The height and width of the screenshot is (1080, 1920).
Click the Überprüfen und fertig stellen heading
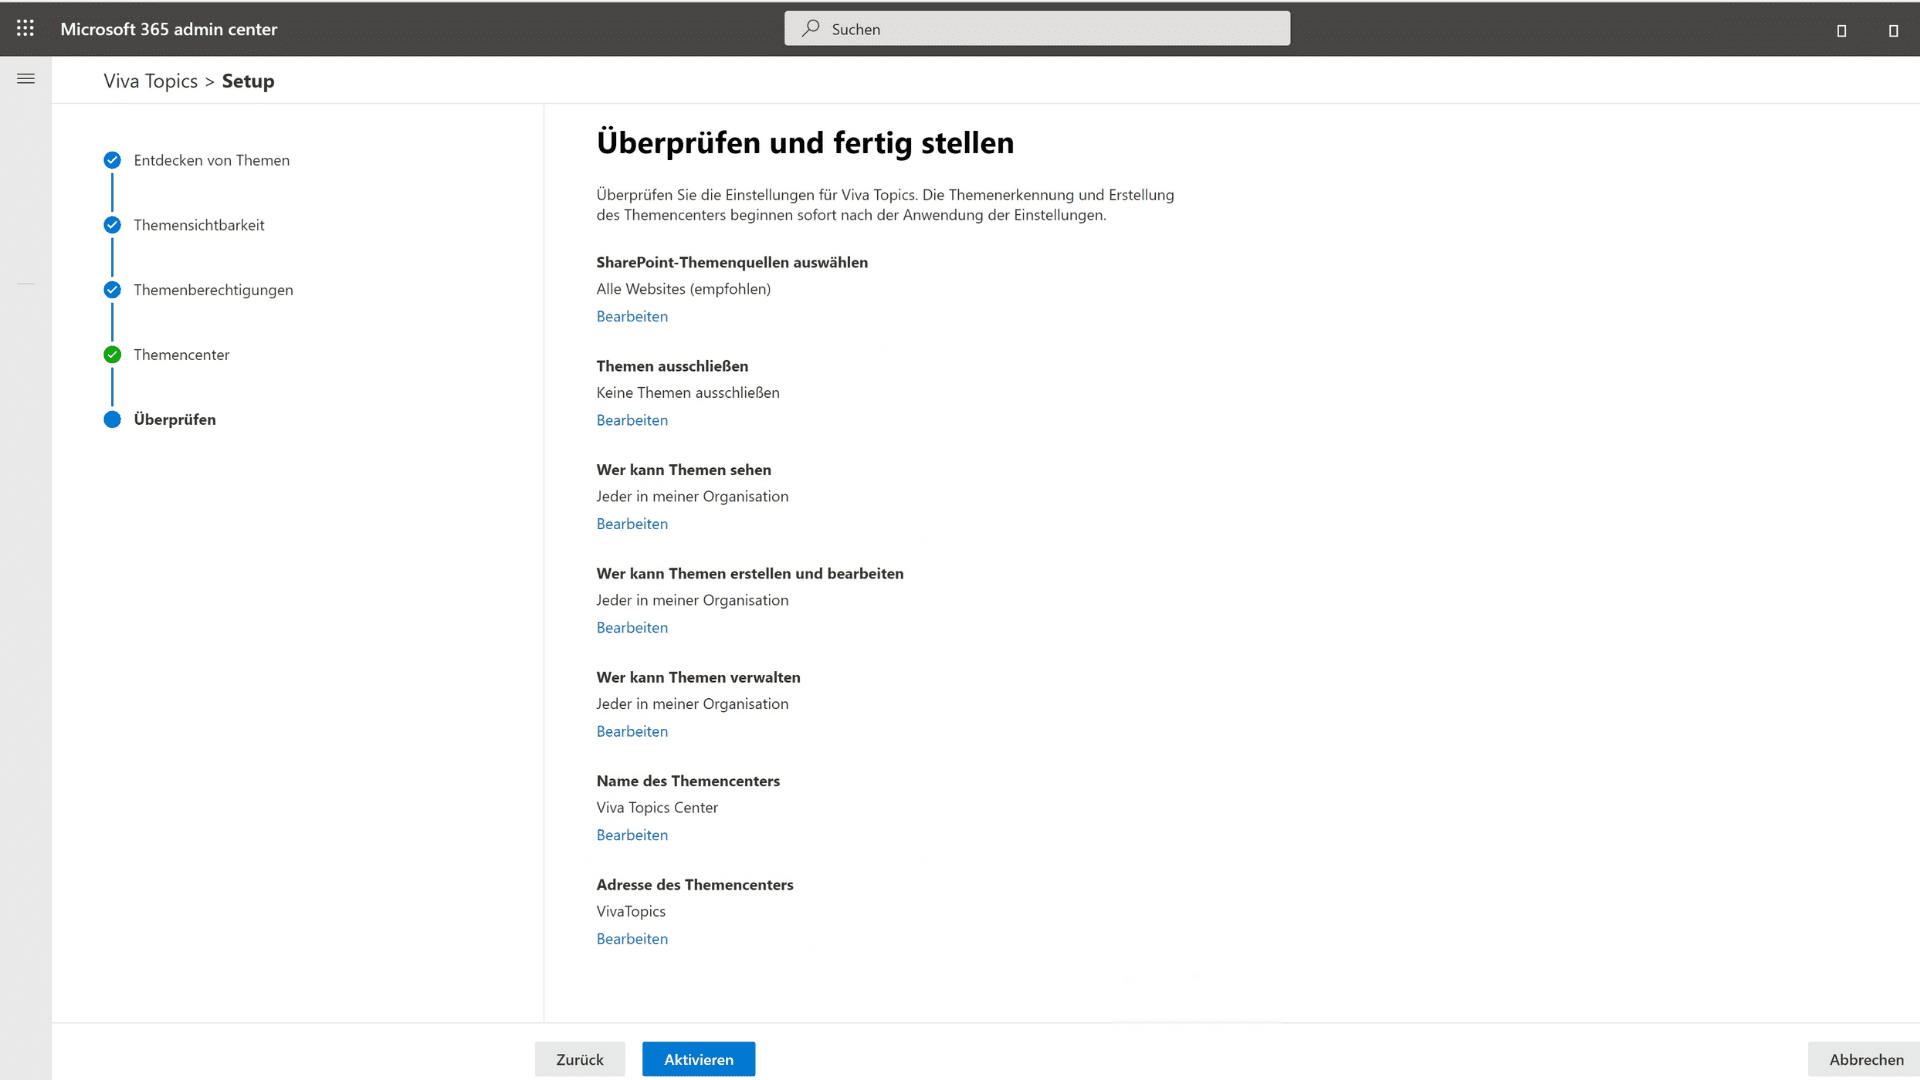point(805,143)
